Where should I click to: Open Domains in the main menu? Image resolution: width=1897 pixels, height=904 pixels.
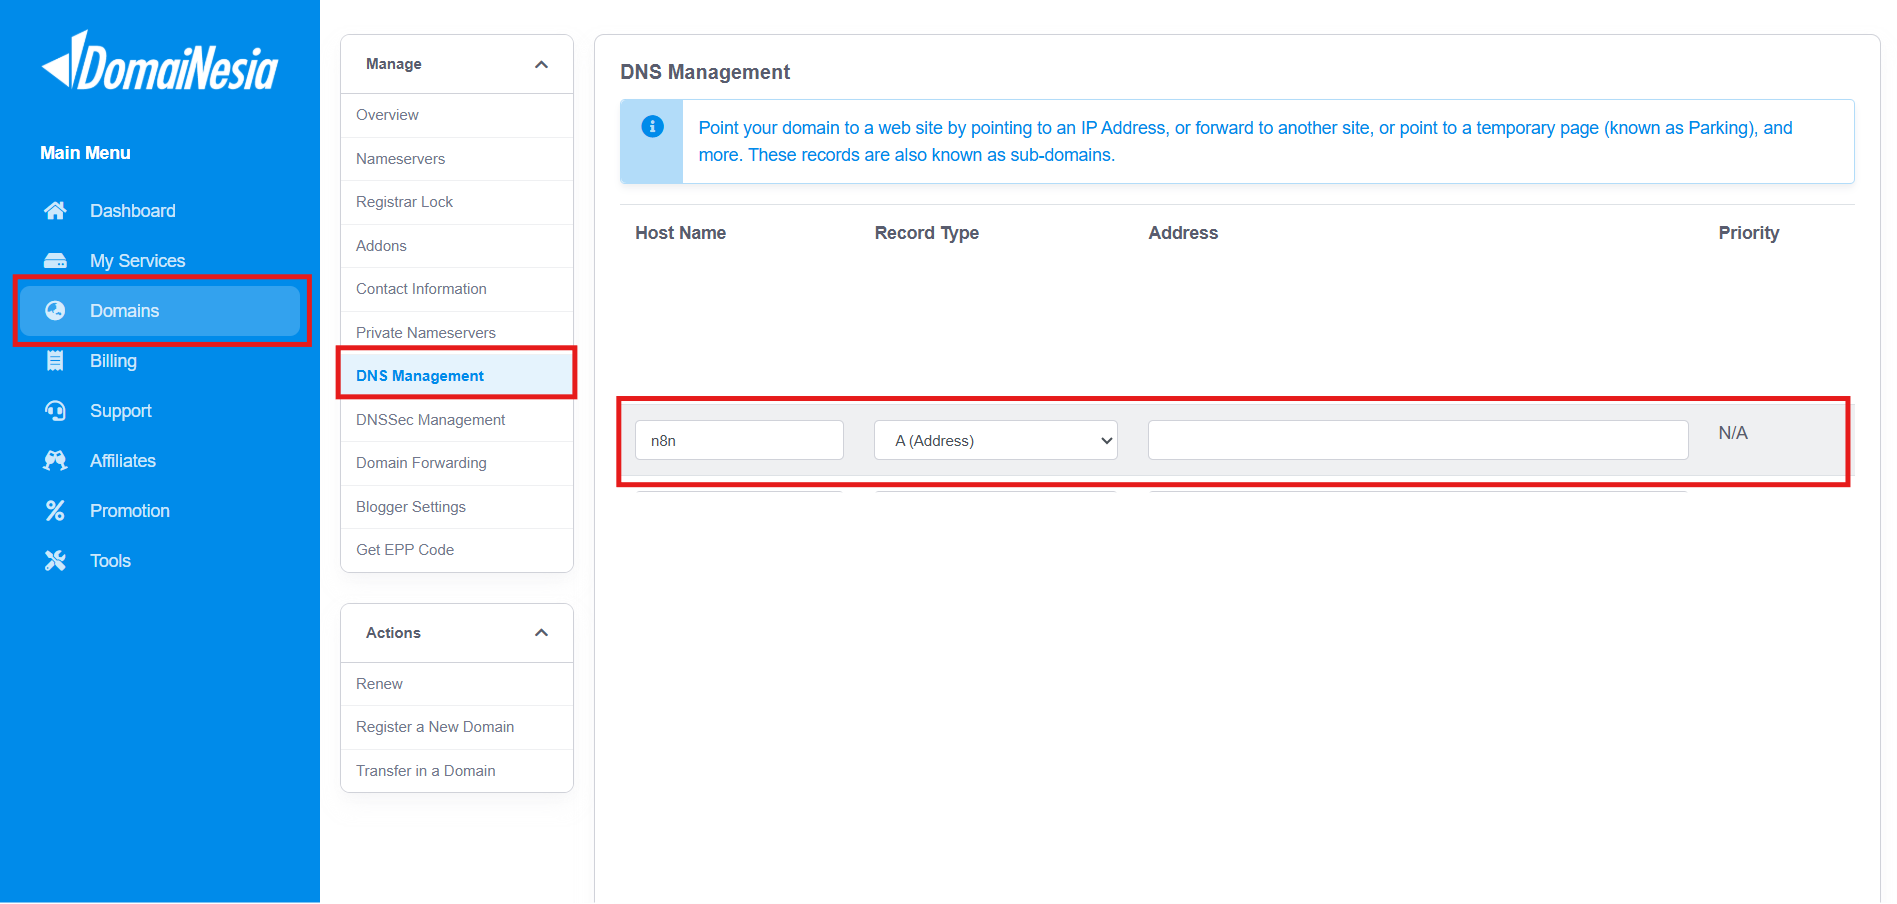(124, 311)
